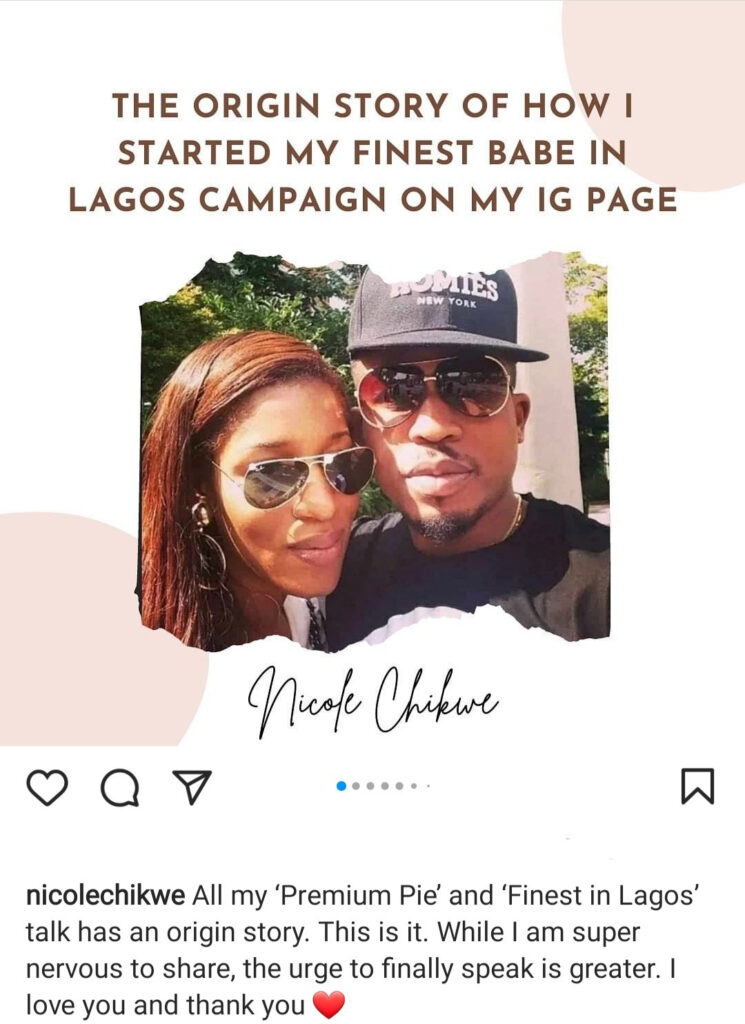The width and height of the screenshot is (745, 1024).
Task: Jump to the third carousel slide dot
Action: pyautogui.click(x=370, y=786)
